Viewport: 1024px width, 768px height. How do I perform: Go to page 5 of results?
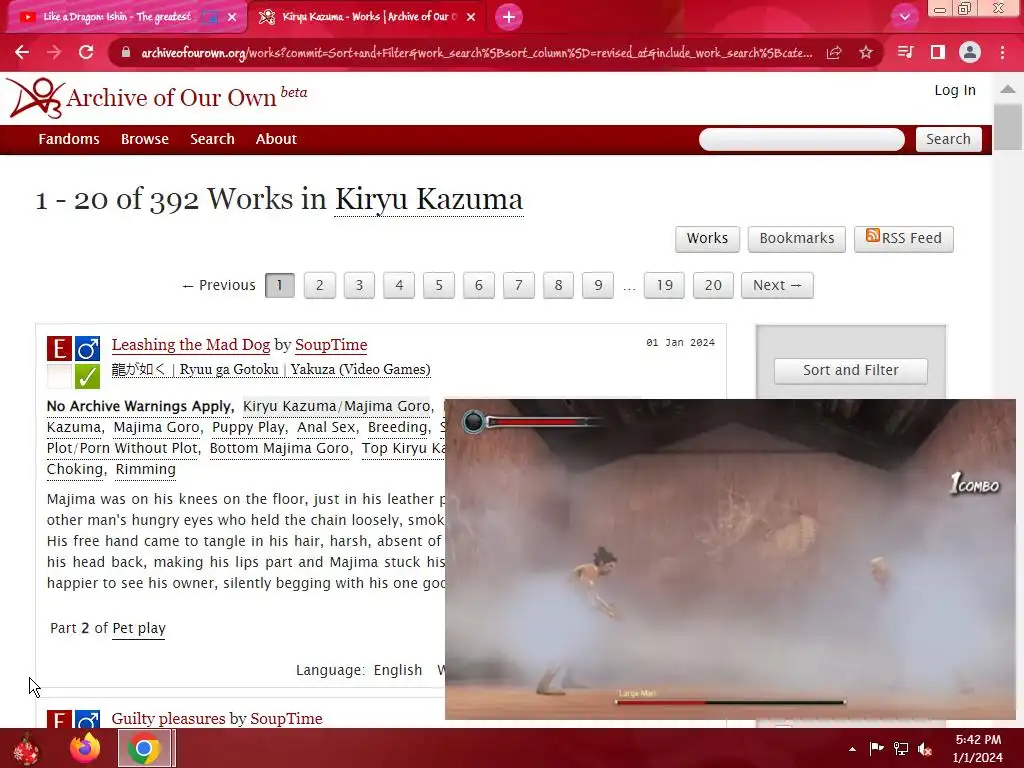point(439,285)
